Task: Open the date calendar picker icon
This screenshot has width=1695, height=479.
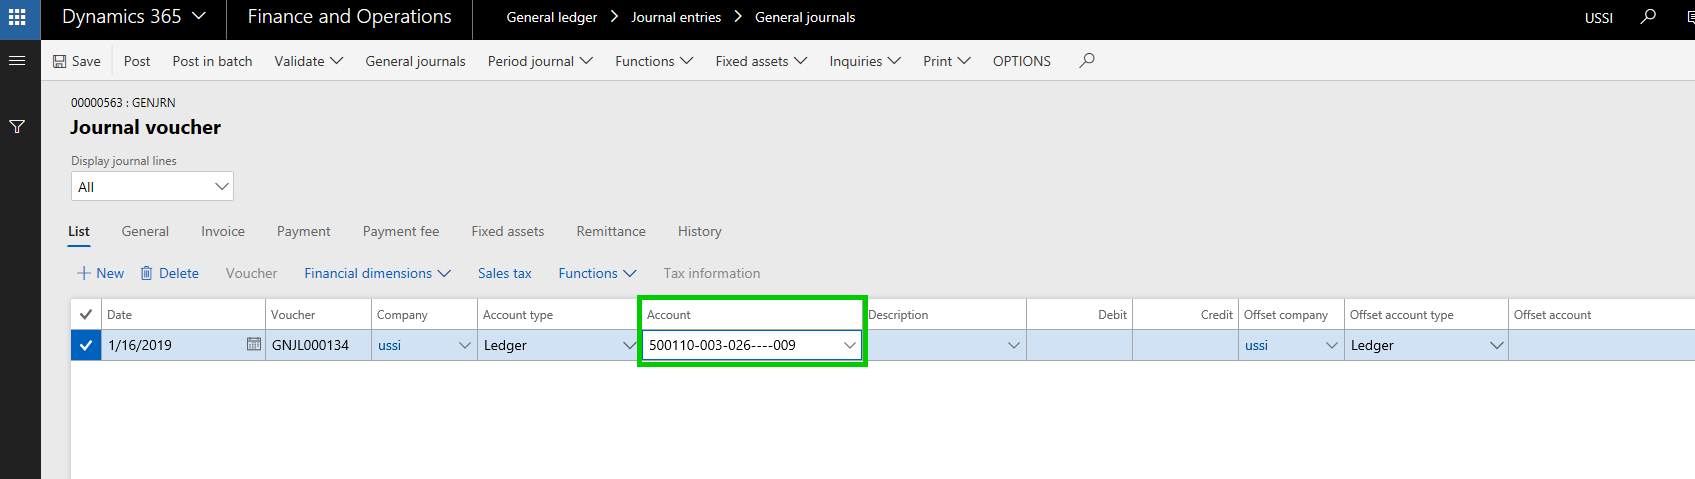Action: tap(254, 345)
